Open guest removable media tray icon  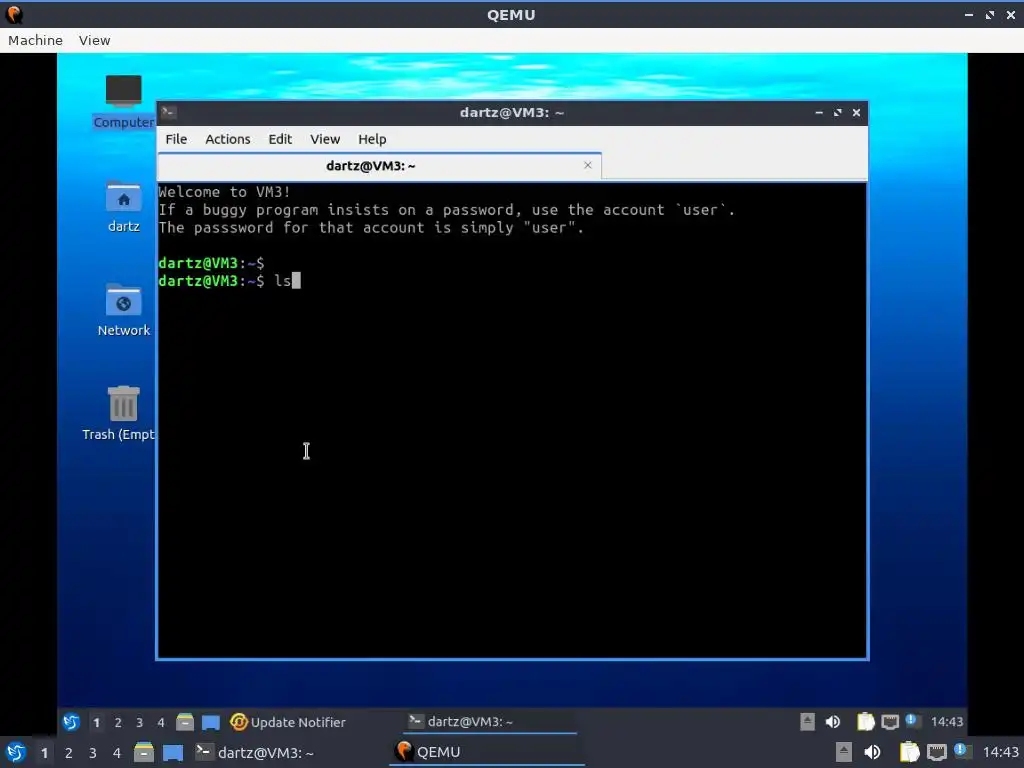[x=807, y=722]
